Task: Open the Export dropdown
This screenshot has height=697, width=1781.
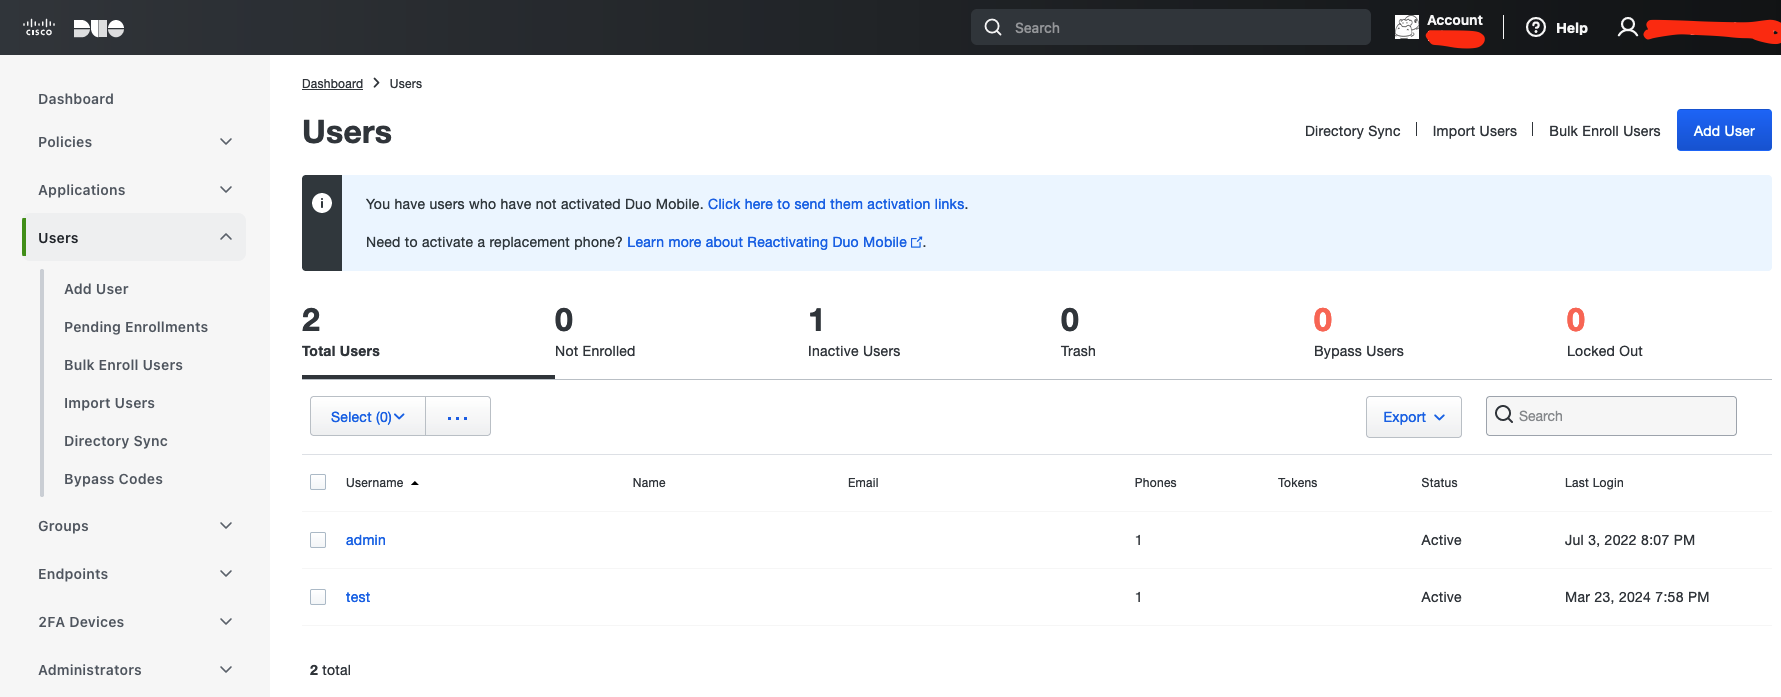Action: click(1413, 417)
